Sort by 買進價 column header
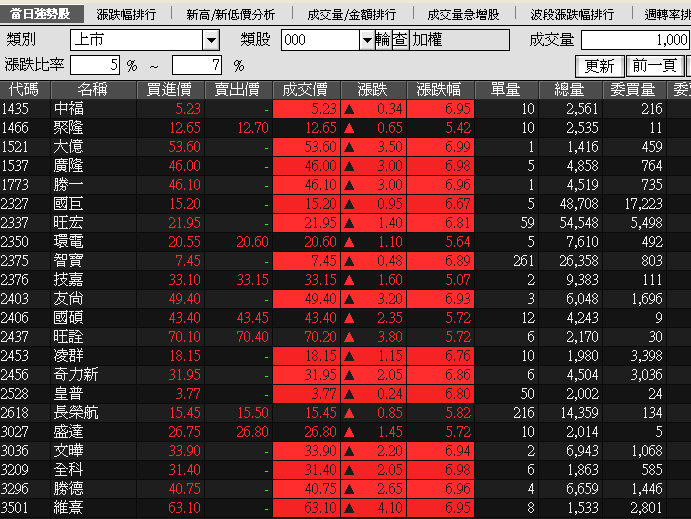This screenshot has height=519, width=691. pos(170,89)
